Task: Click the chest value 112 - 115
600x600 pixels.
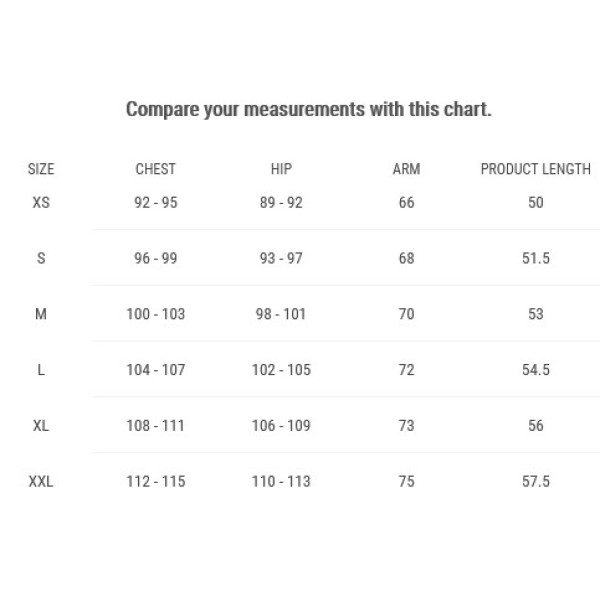Action: tap(156, 481)
